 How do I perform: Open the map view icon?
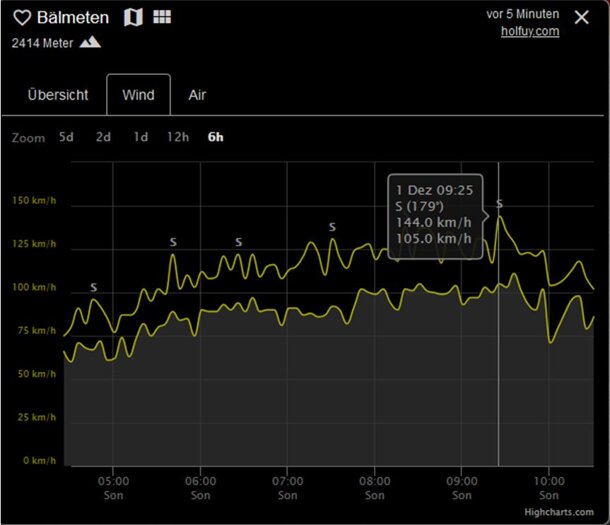(x=133, y=18)
